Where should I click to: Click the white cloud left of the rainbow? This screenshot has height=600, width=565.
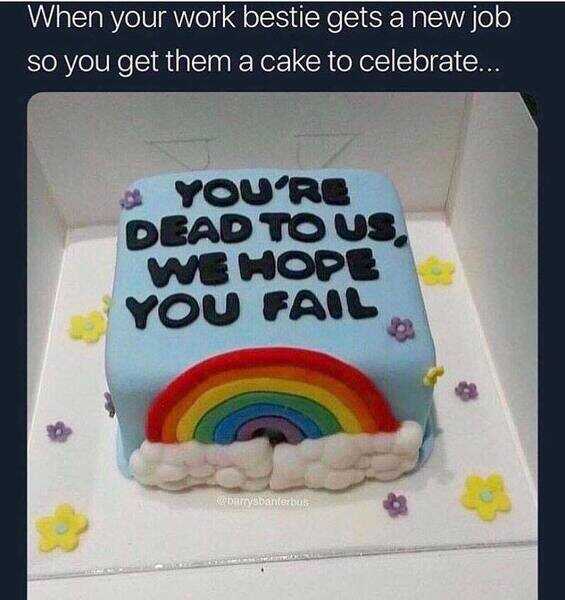pos(201,465)
